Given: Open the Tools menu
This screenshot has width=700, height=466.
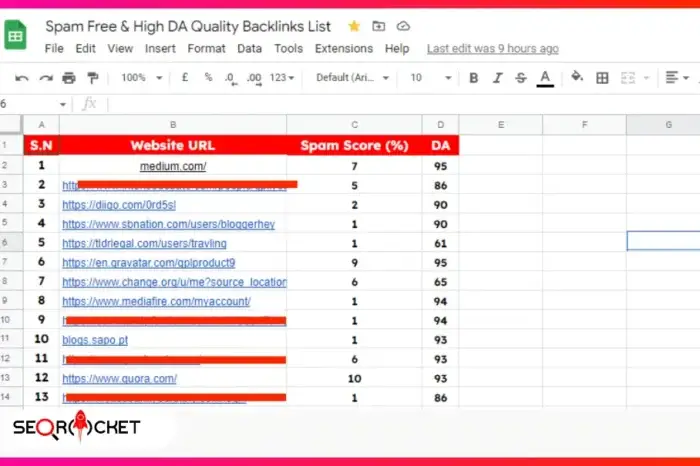Looking at the screenshot, I should point(288,49).
